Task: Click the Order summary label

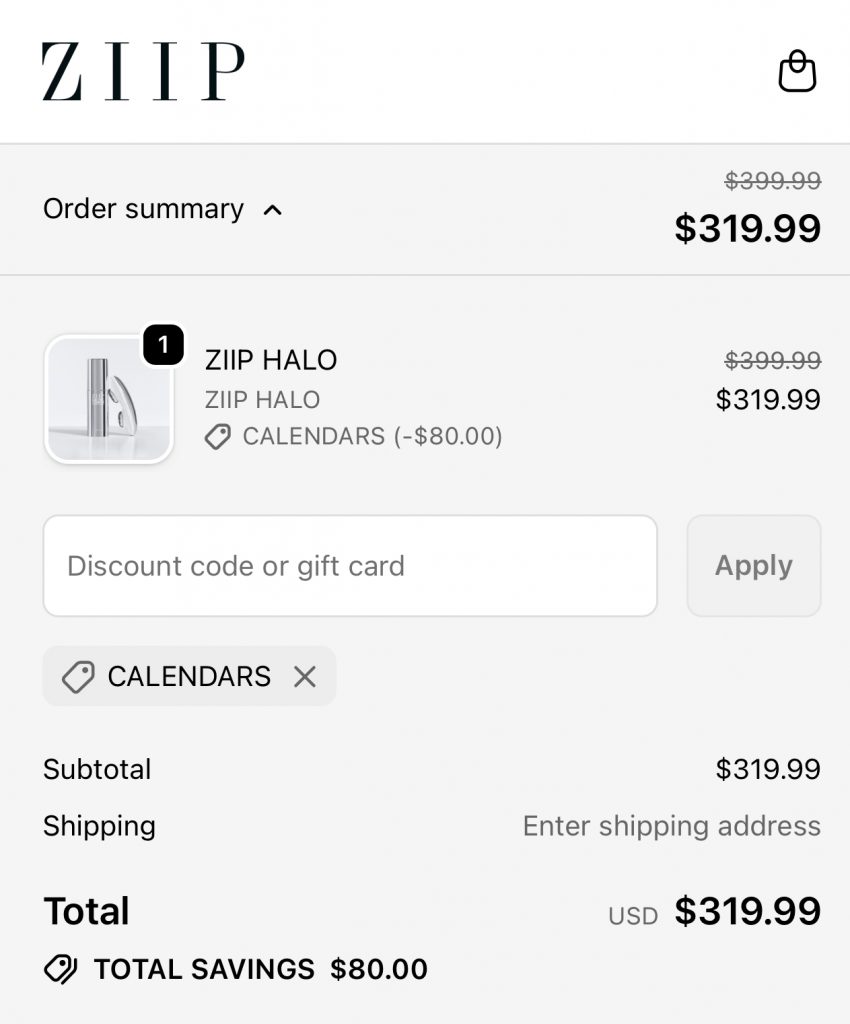Action: tap(143, 209)
